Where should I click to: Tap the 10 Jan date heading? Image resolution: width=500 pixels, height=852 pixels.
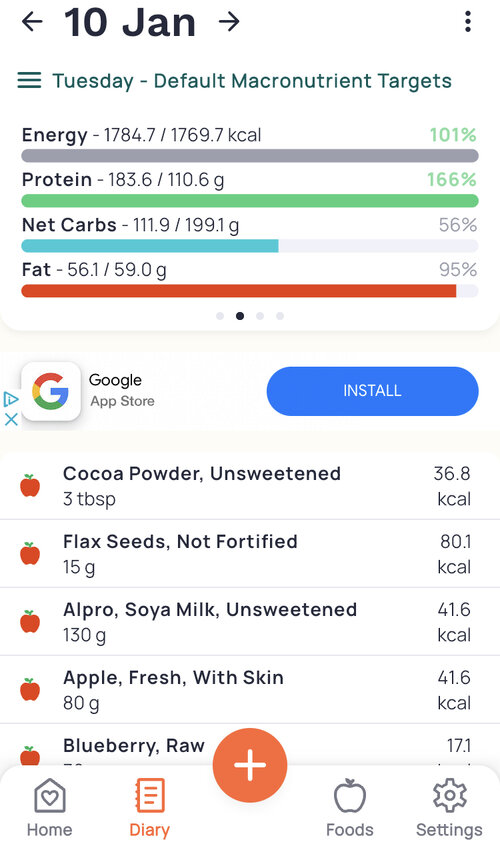click(x=130, y=23)
